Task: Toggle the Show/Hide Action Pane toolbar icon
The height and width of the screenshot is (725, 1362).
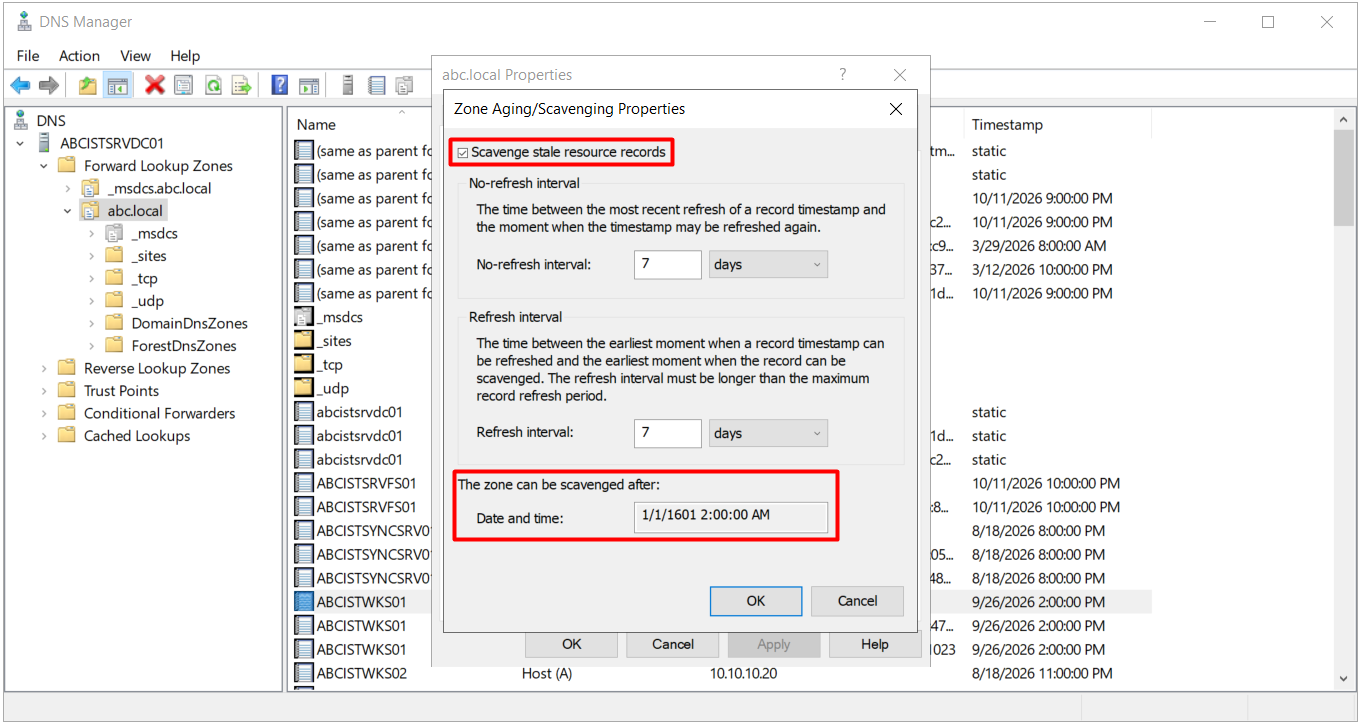Action: [309, 85]
